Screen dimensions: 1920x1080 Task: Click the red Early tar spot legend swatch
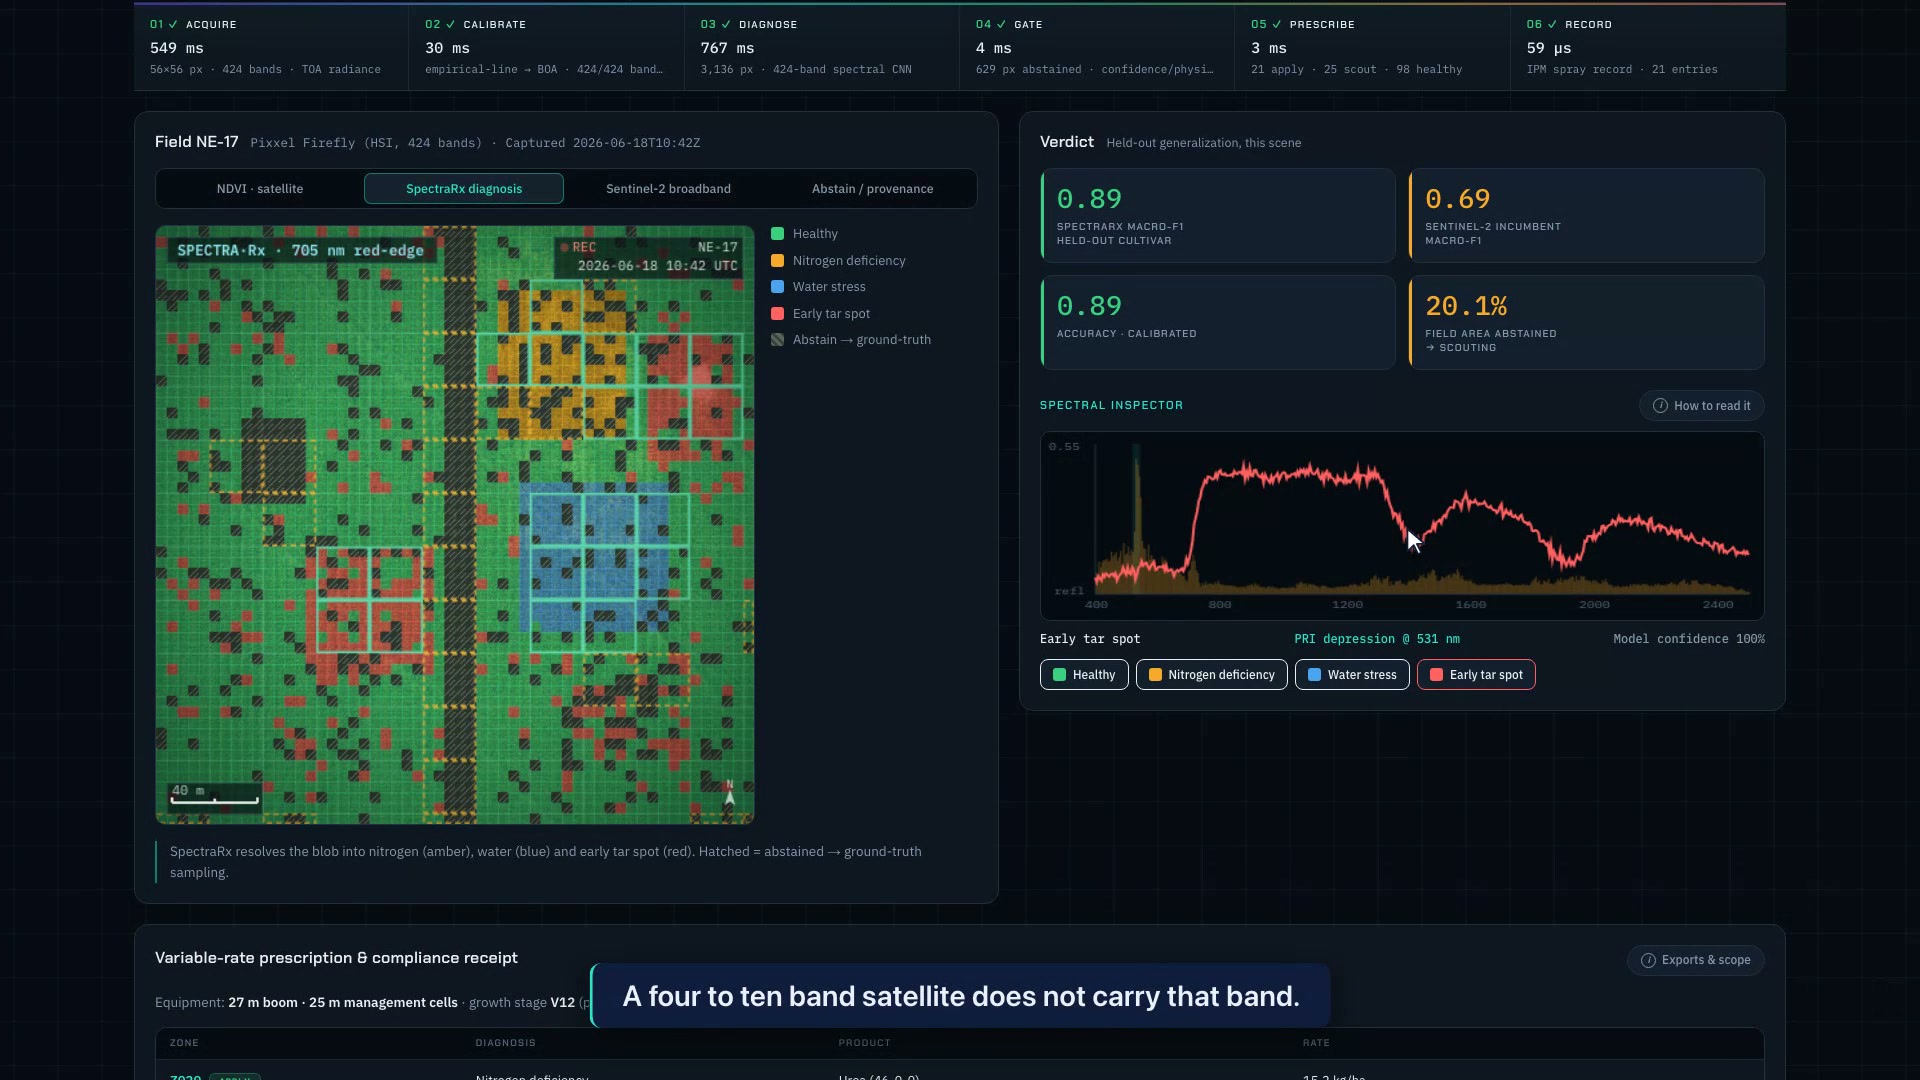[777, 314]
